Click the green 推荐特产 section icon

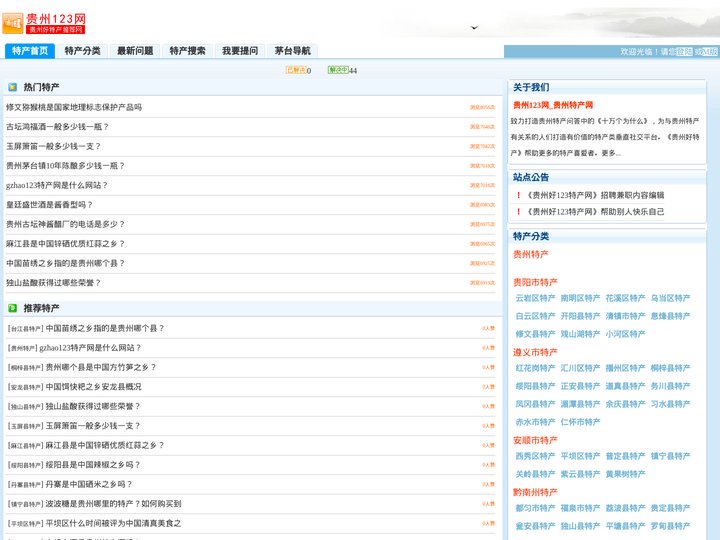[x=13, y=308]
